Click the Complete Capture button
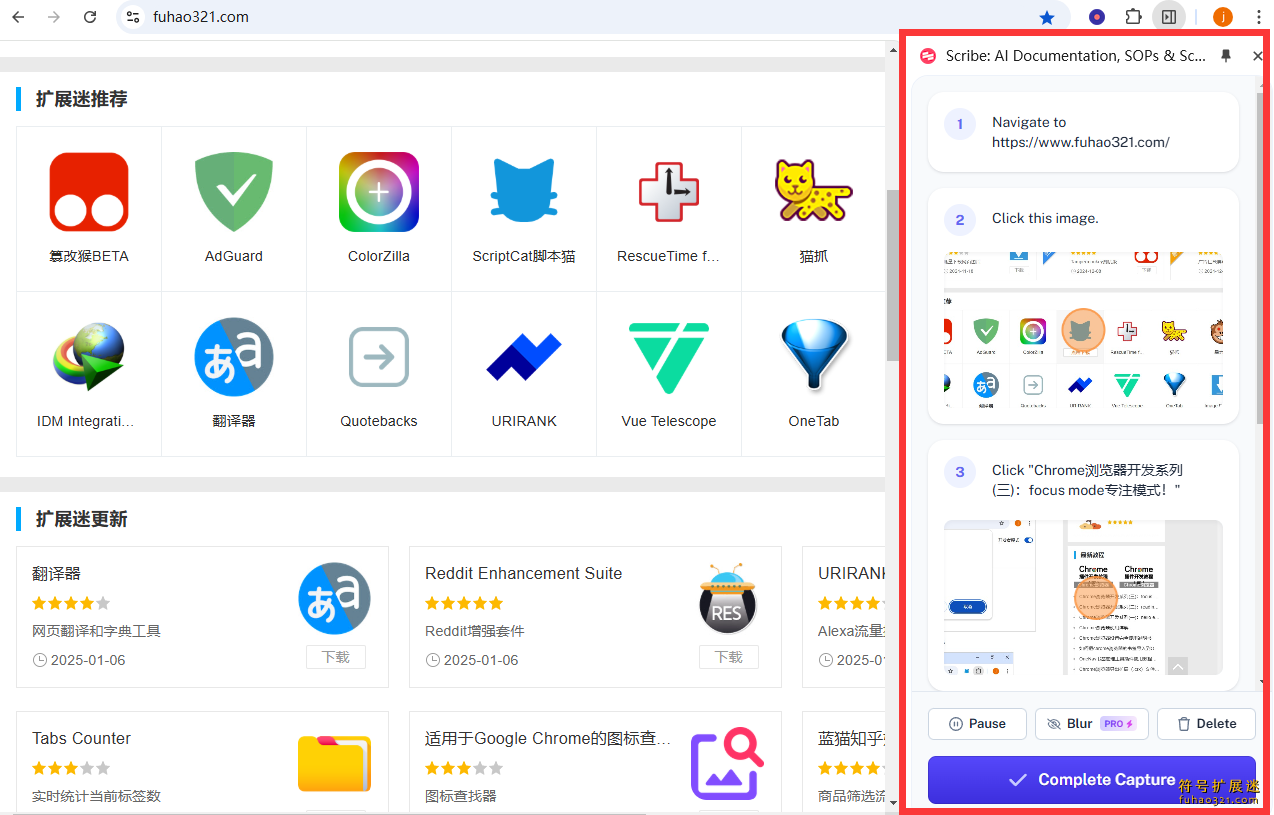 [1092, 780]
